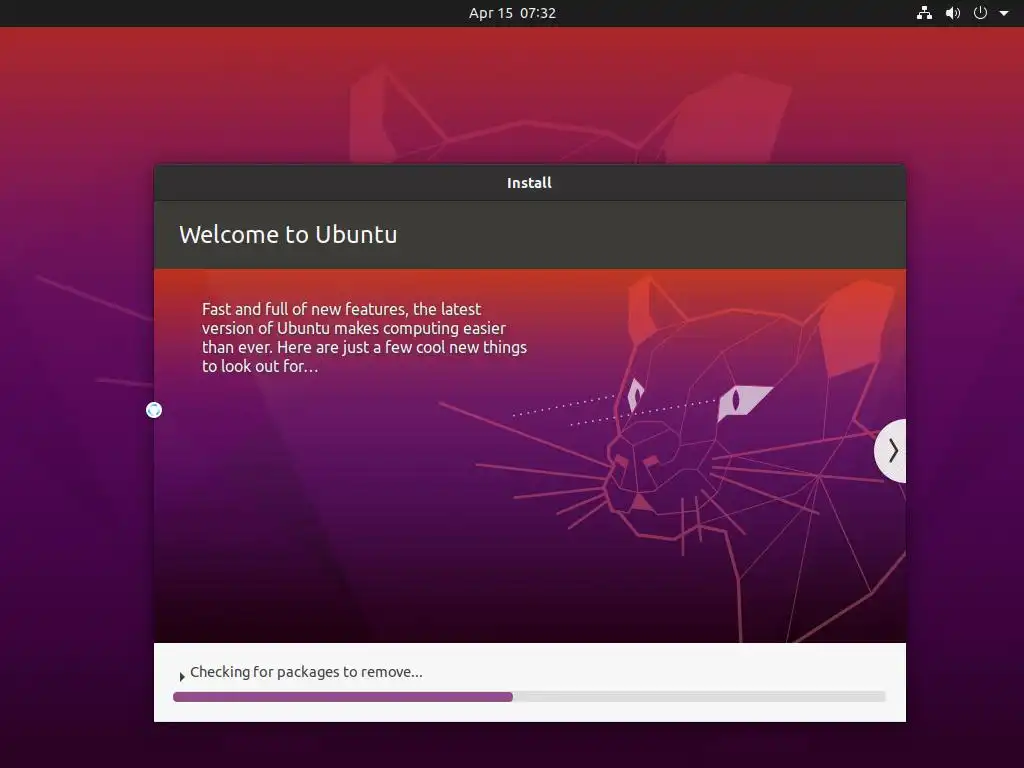Image resolution: width=1024 pixels, height=768 pixels.
Task: Expand the system menu dropdown arrow
Action: [1004, 13]
